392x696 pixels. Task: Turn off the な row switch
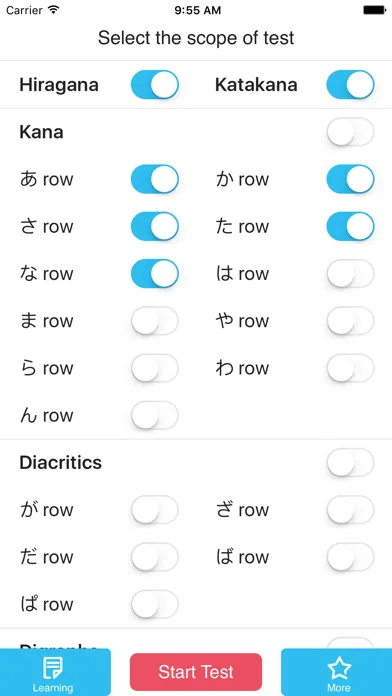[154, 273]
